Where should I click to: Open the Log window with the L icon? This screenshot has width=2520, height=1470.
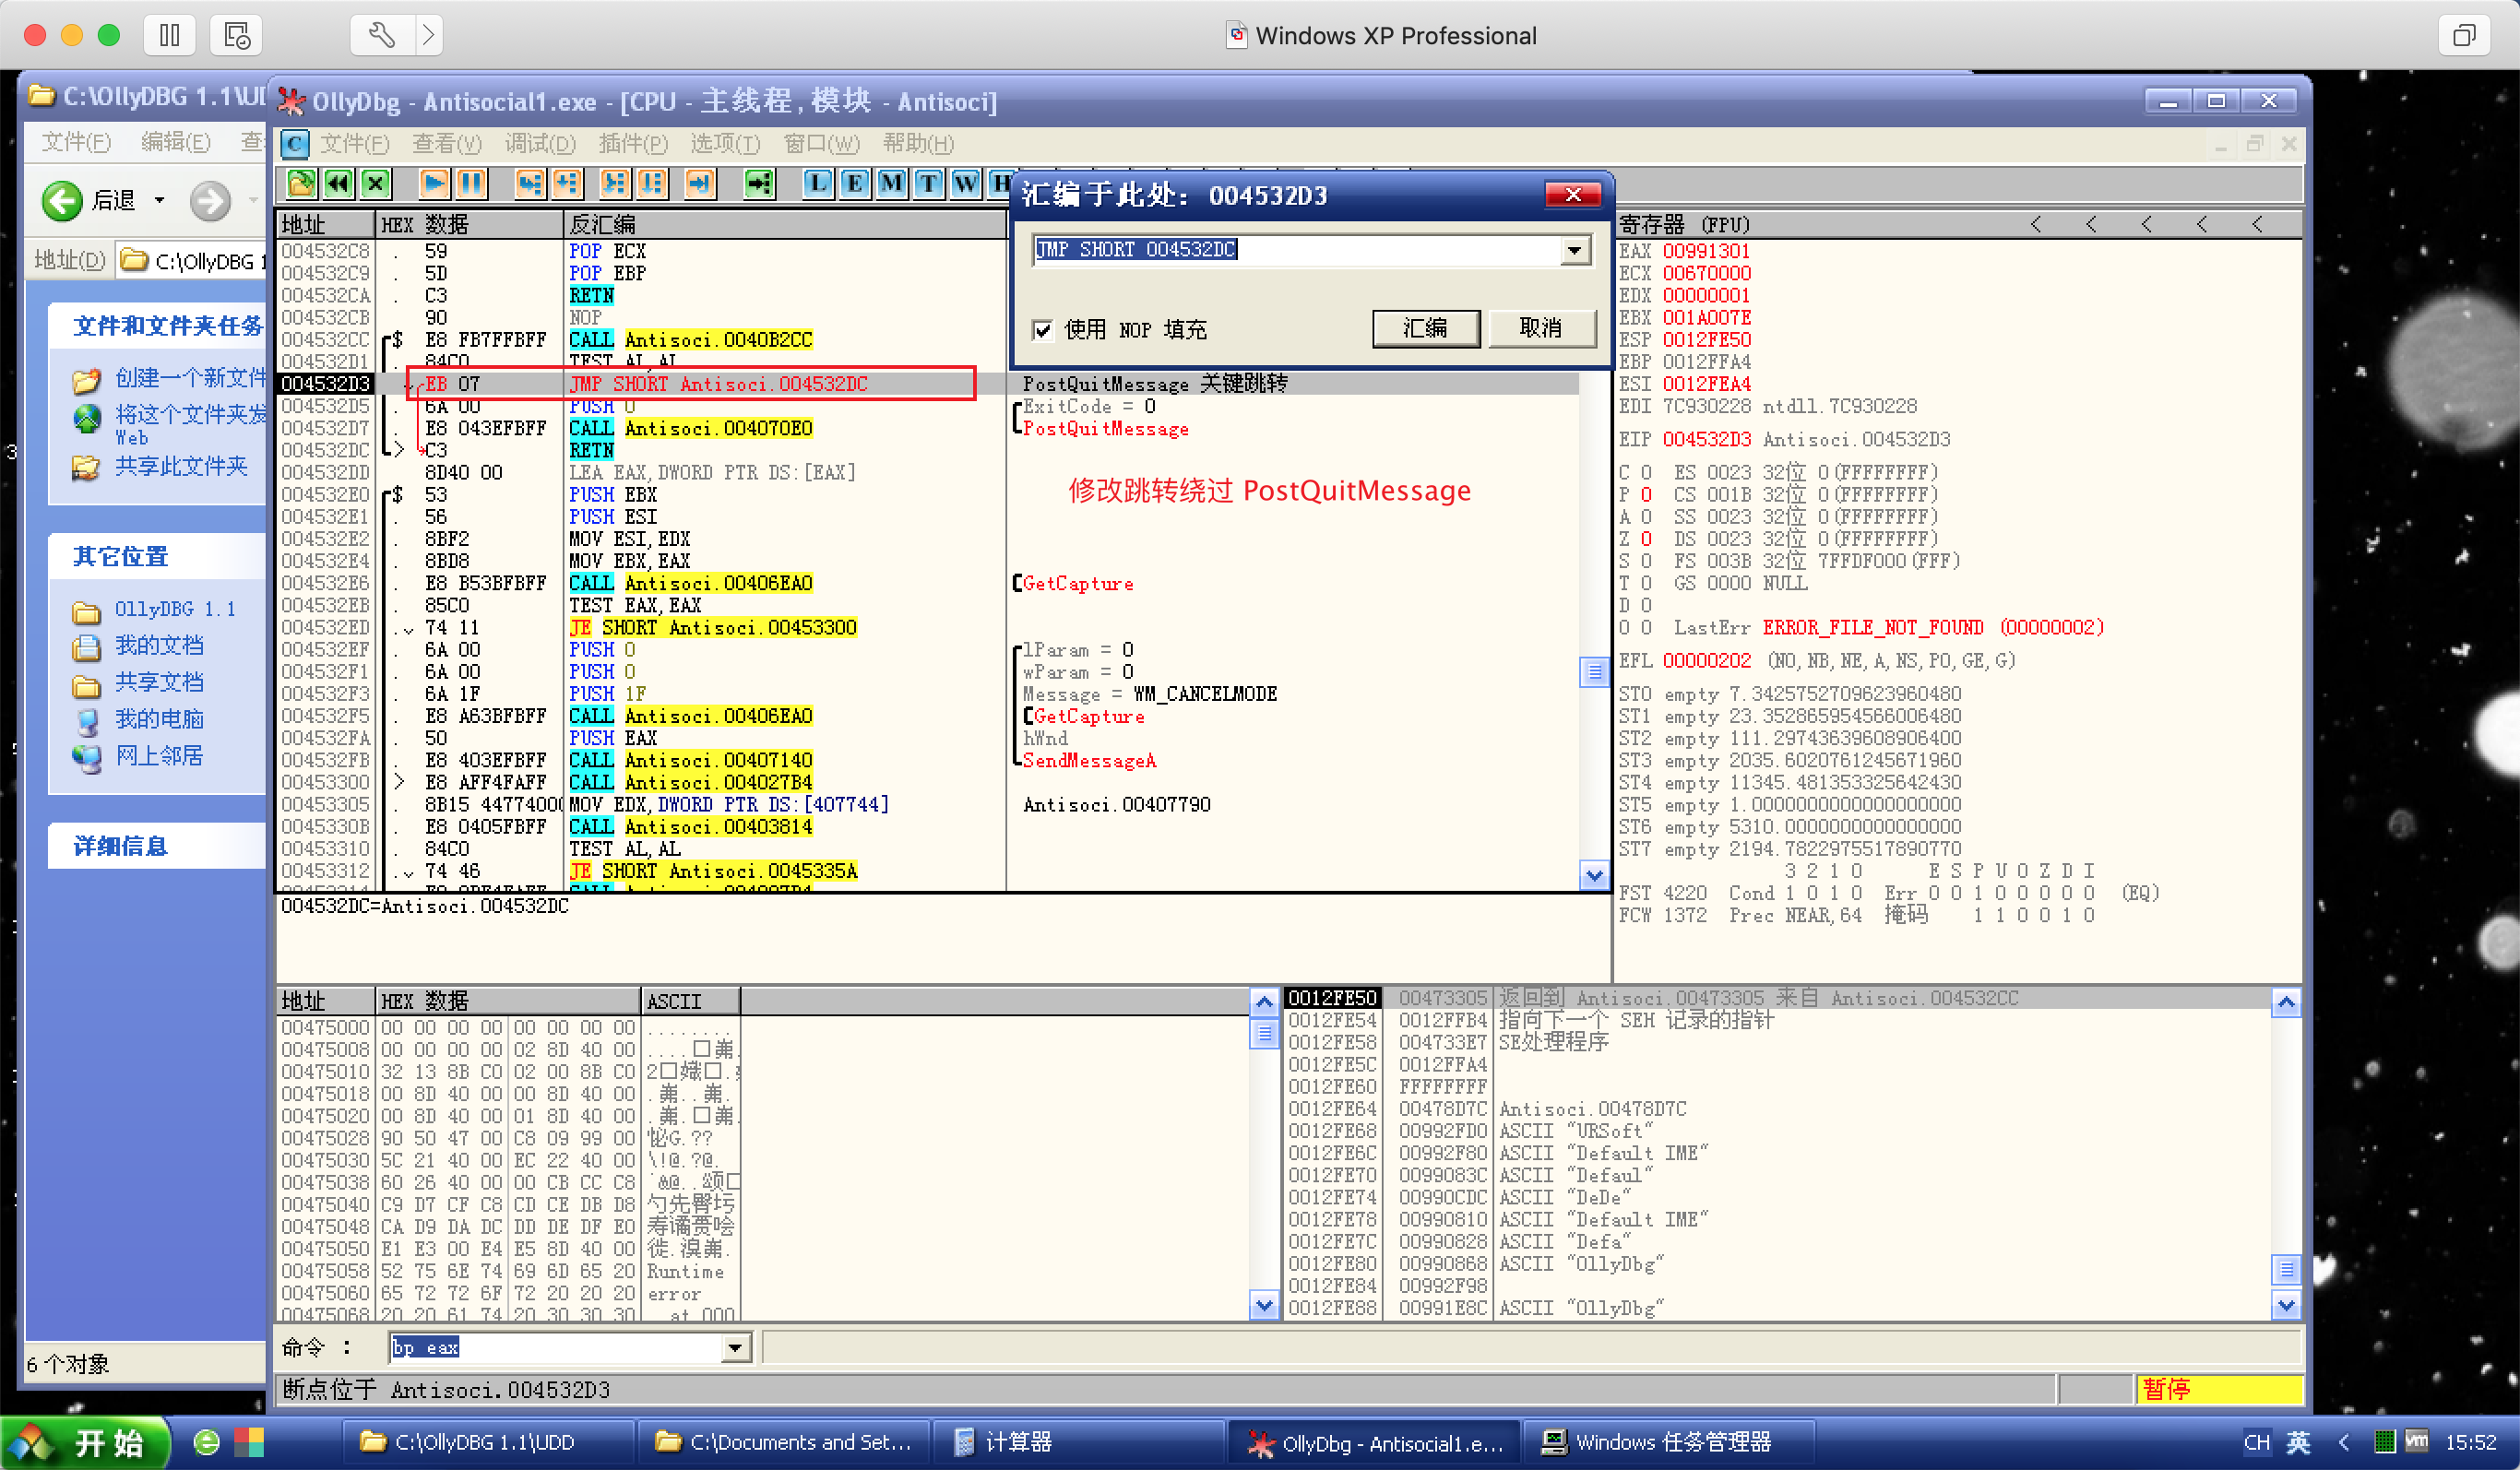point(817,183)
